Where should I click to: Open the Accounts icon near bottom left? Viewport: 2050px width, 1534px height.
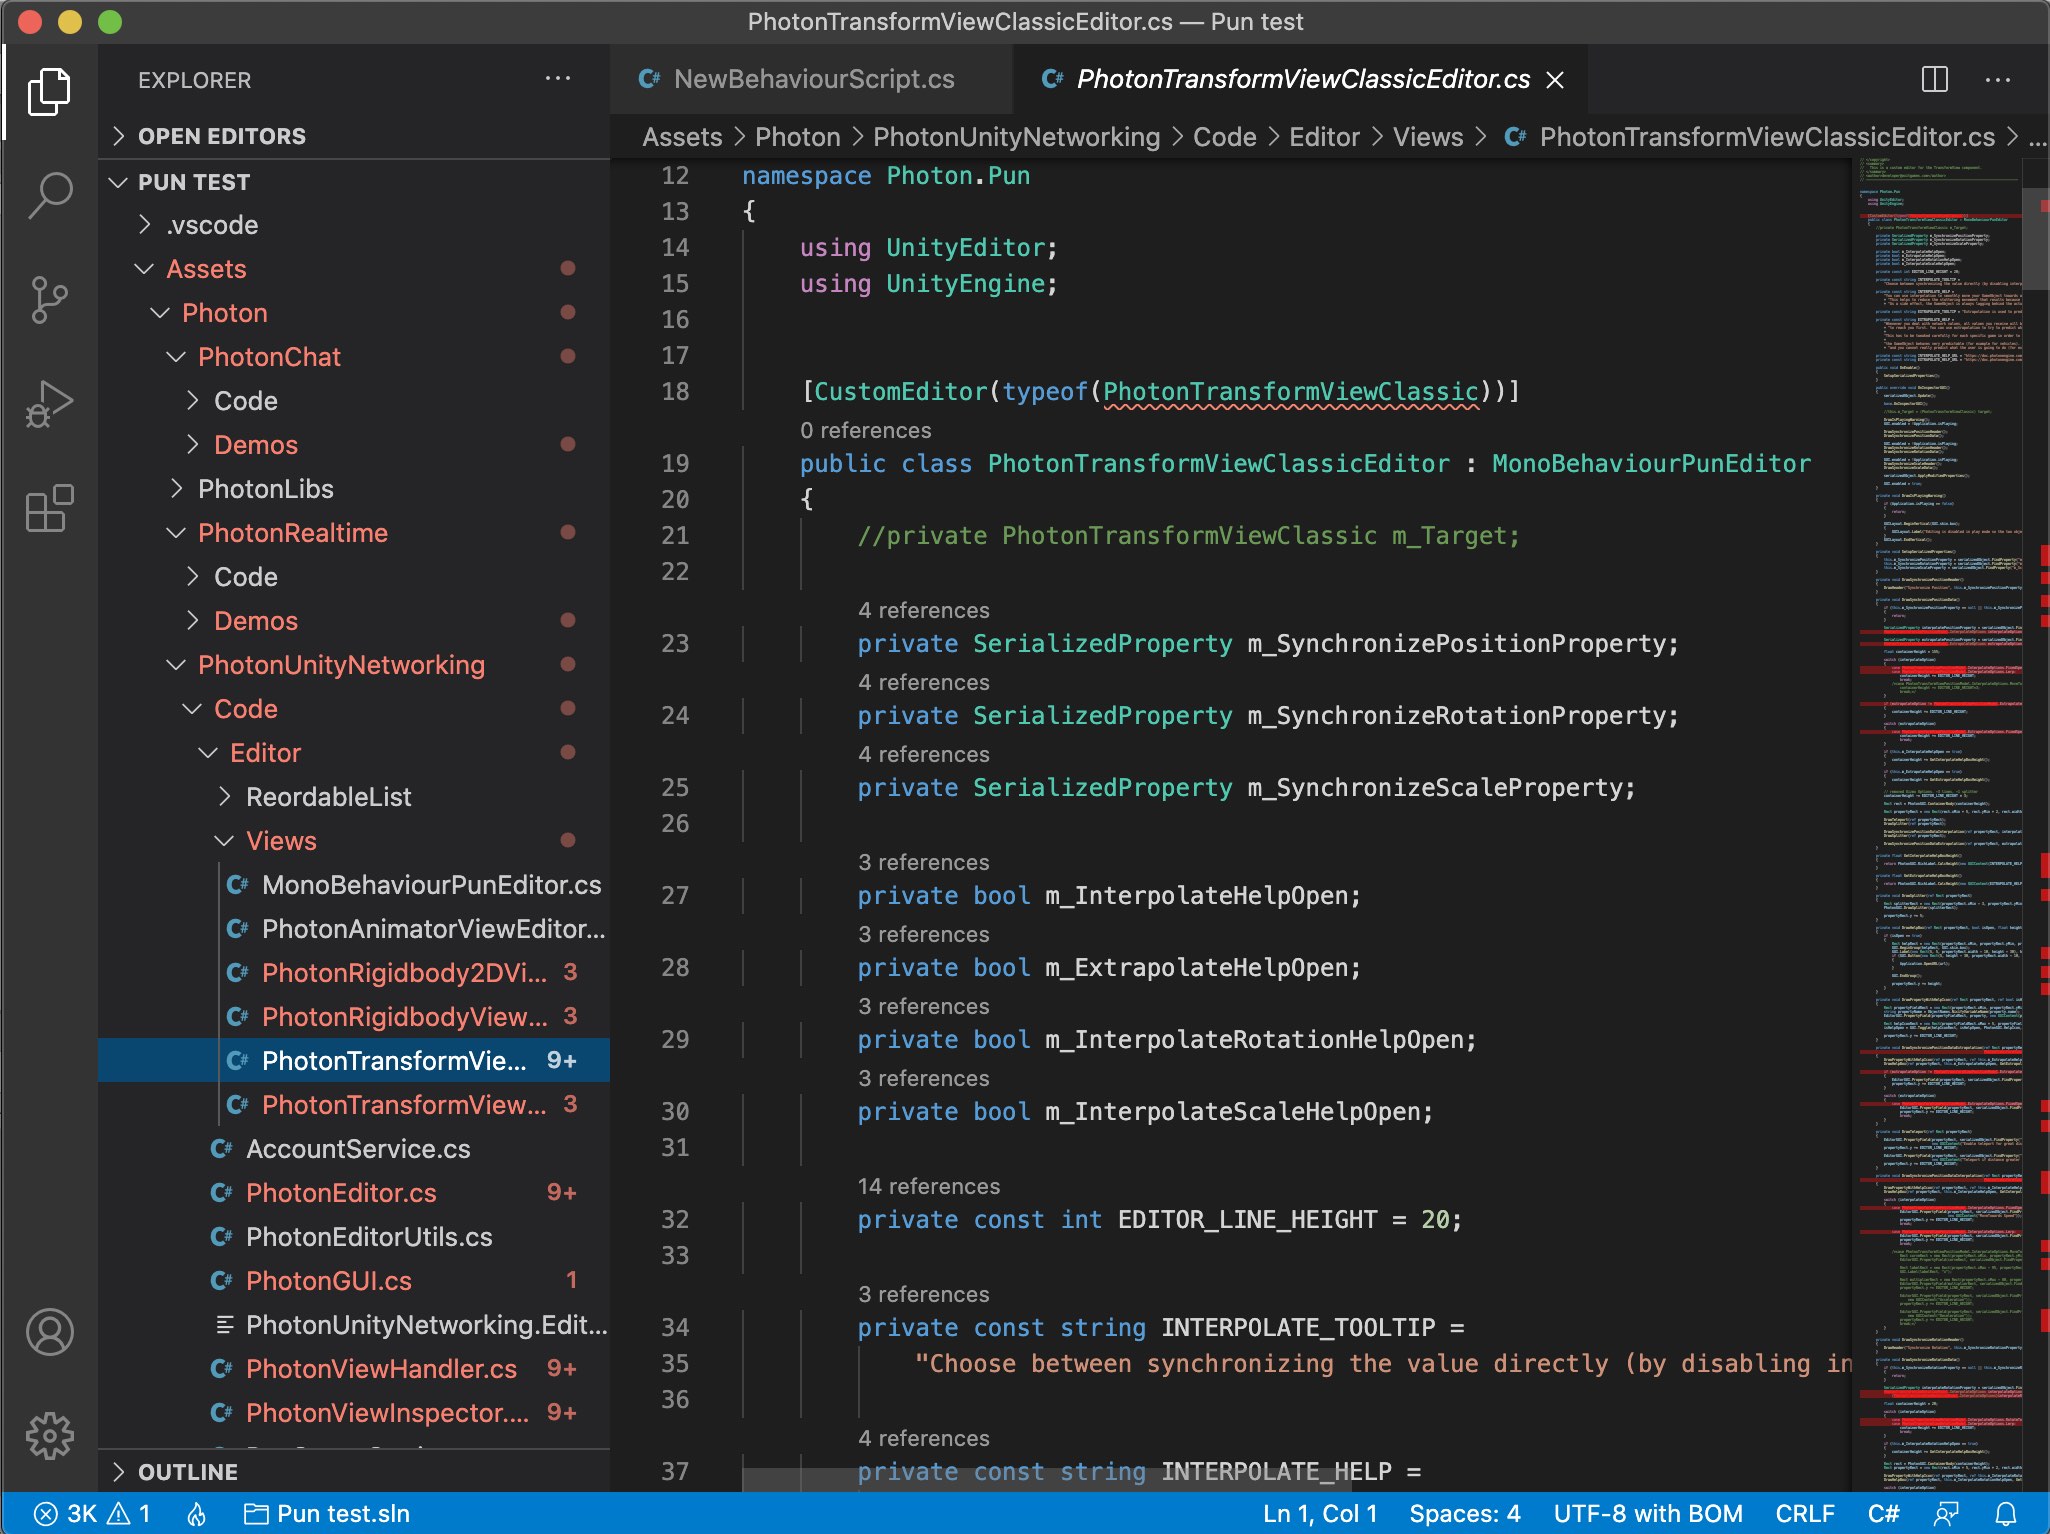(49, 1332)
